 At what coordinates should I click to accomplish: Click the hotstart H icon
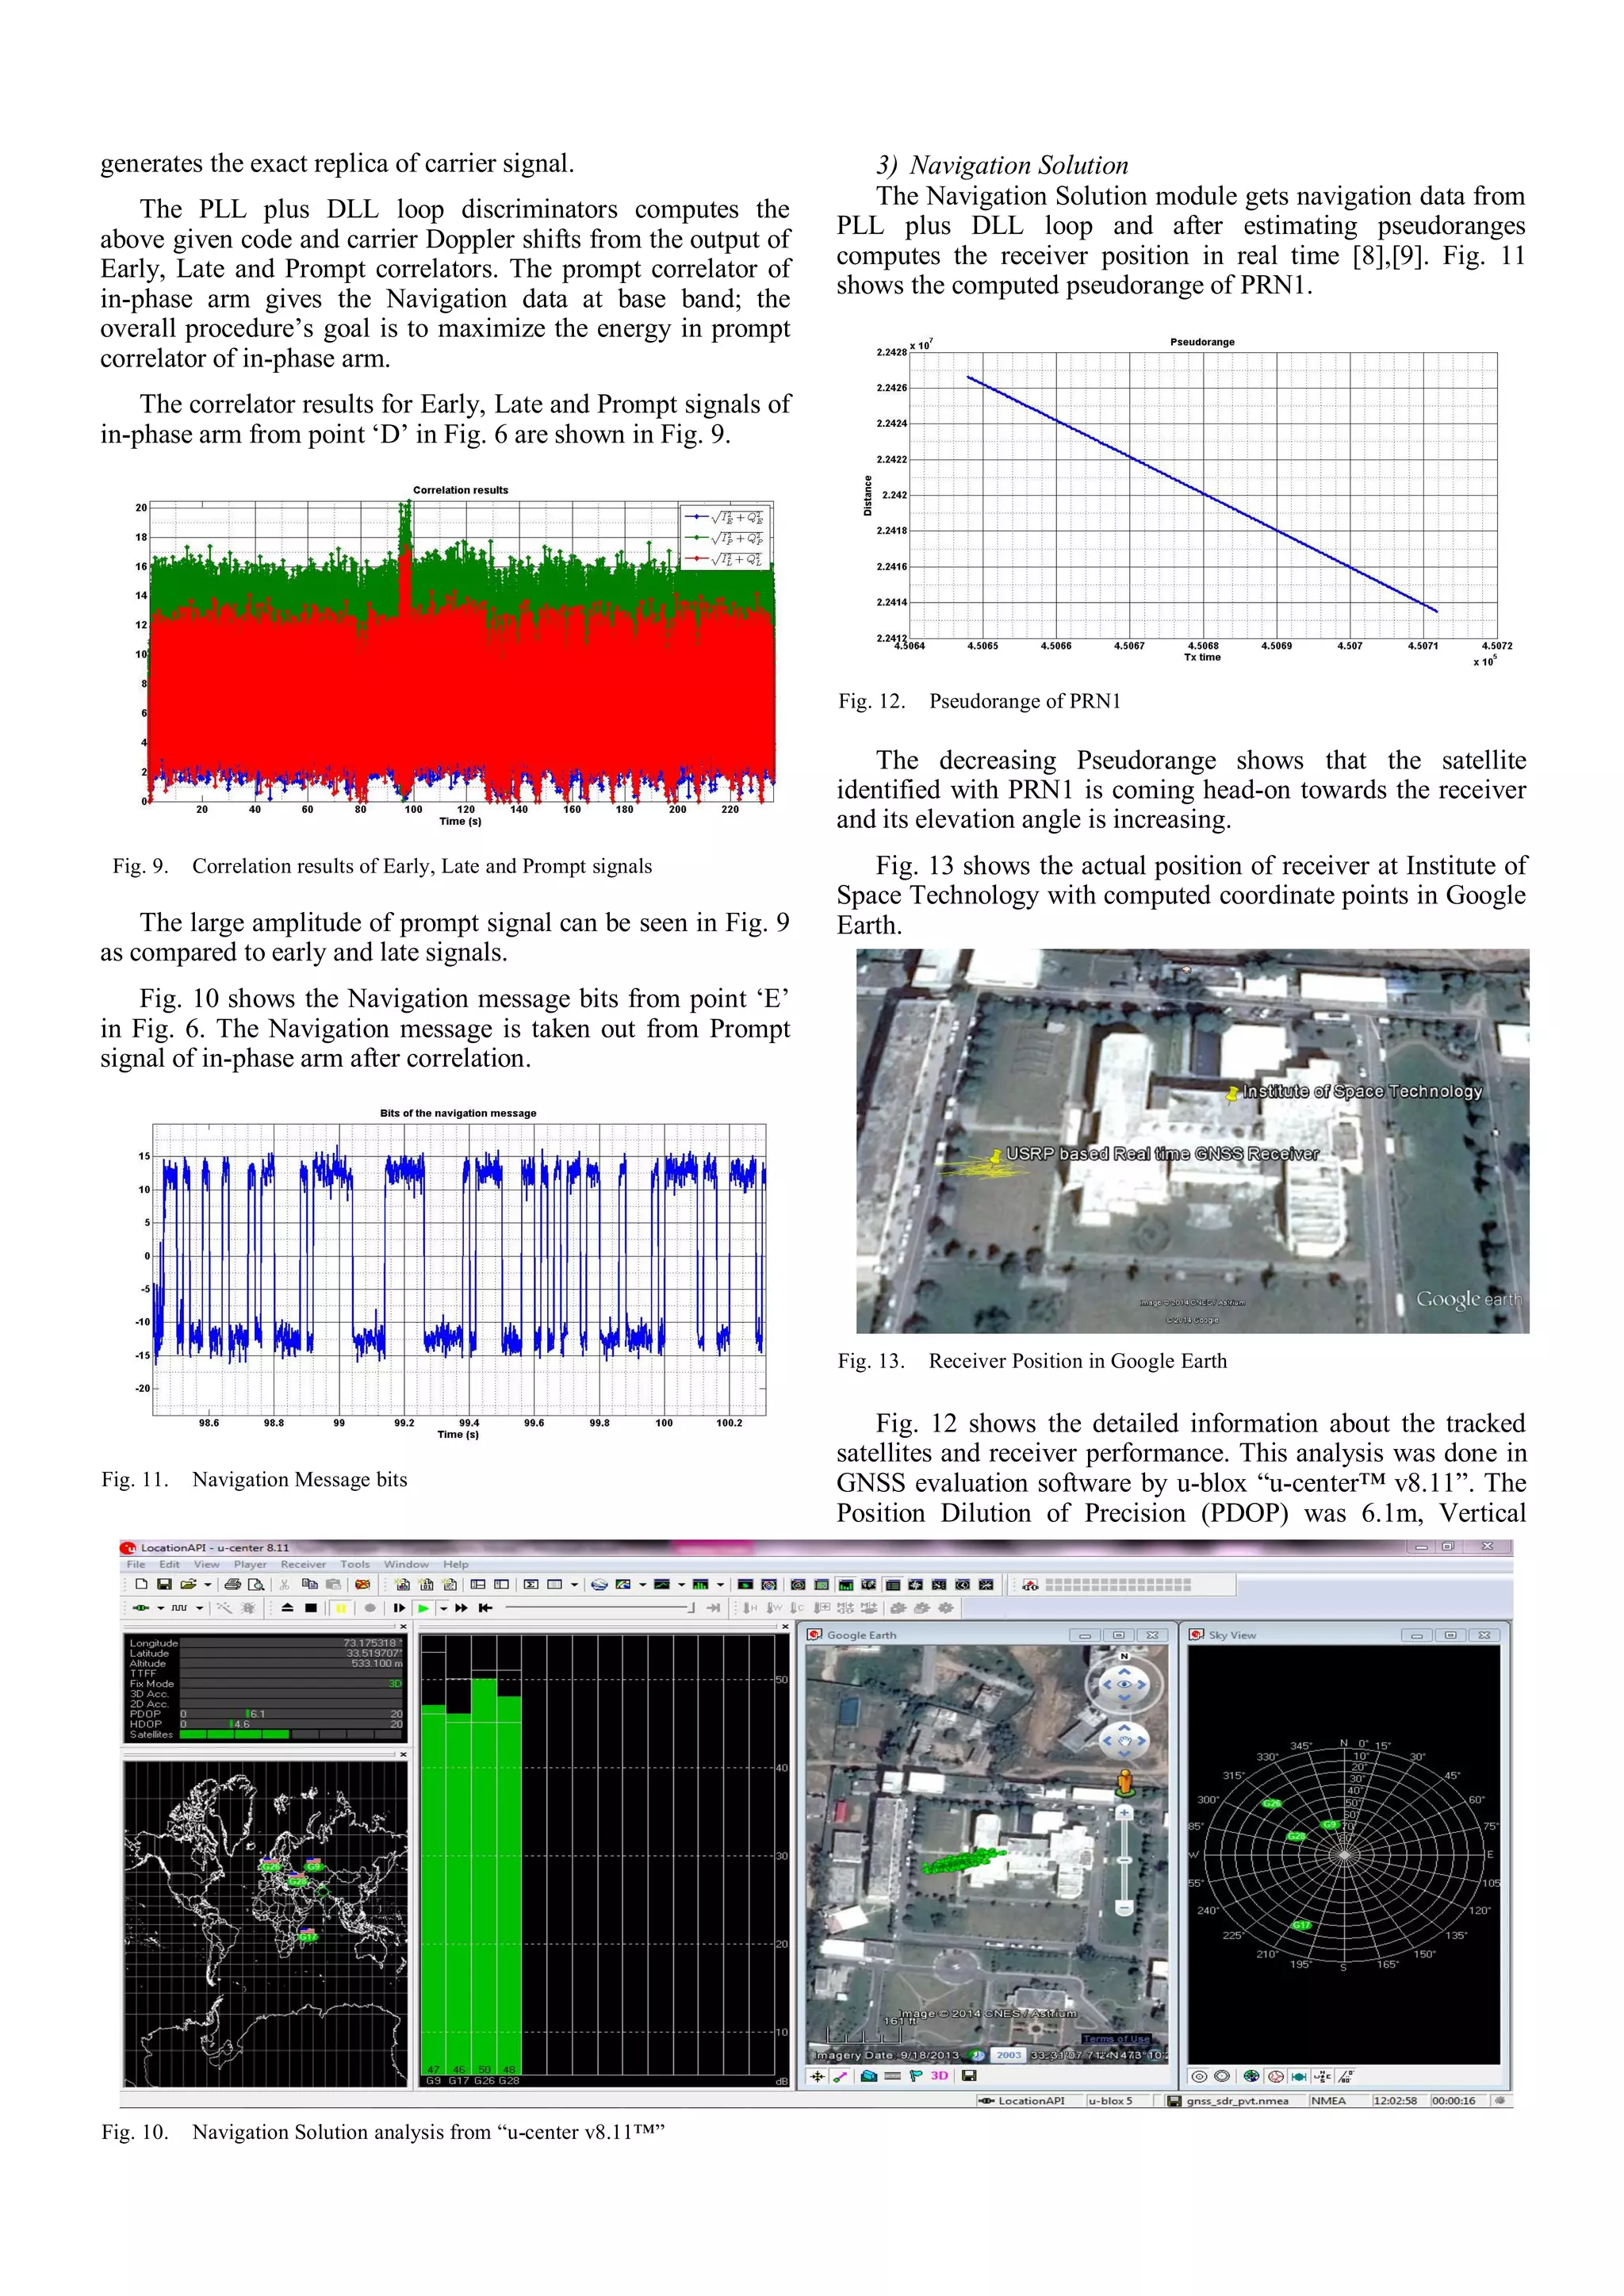tap(750, 1608)
